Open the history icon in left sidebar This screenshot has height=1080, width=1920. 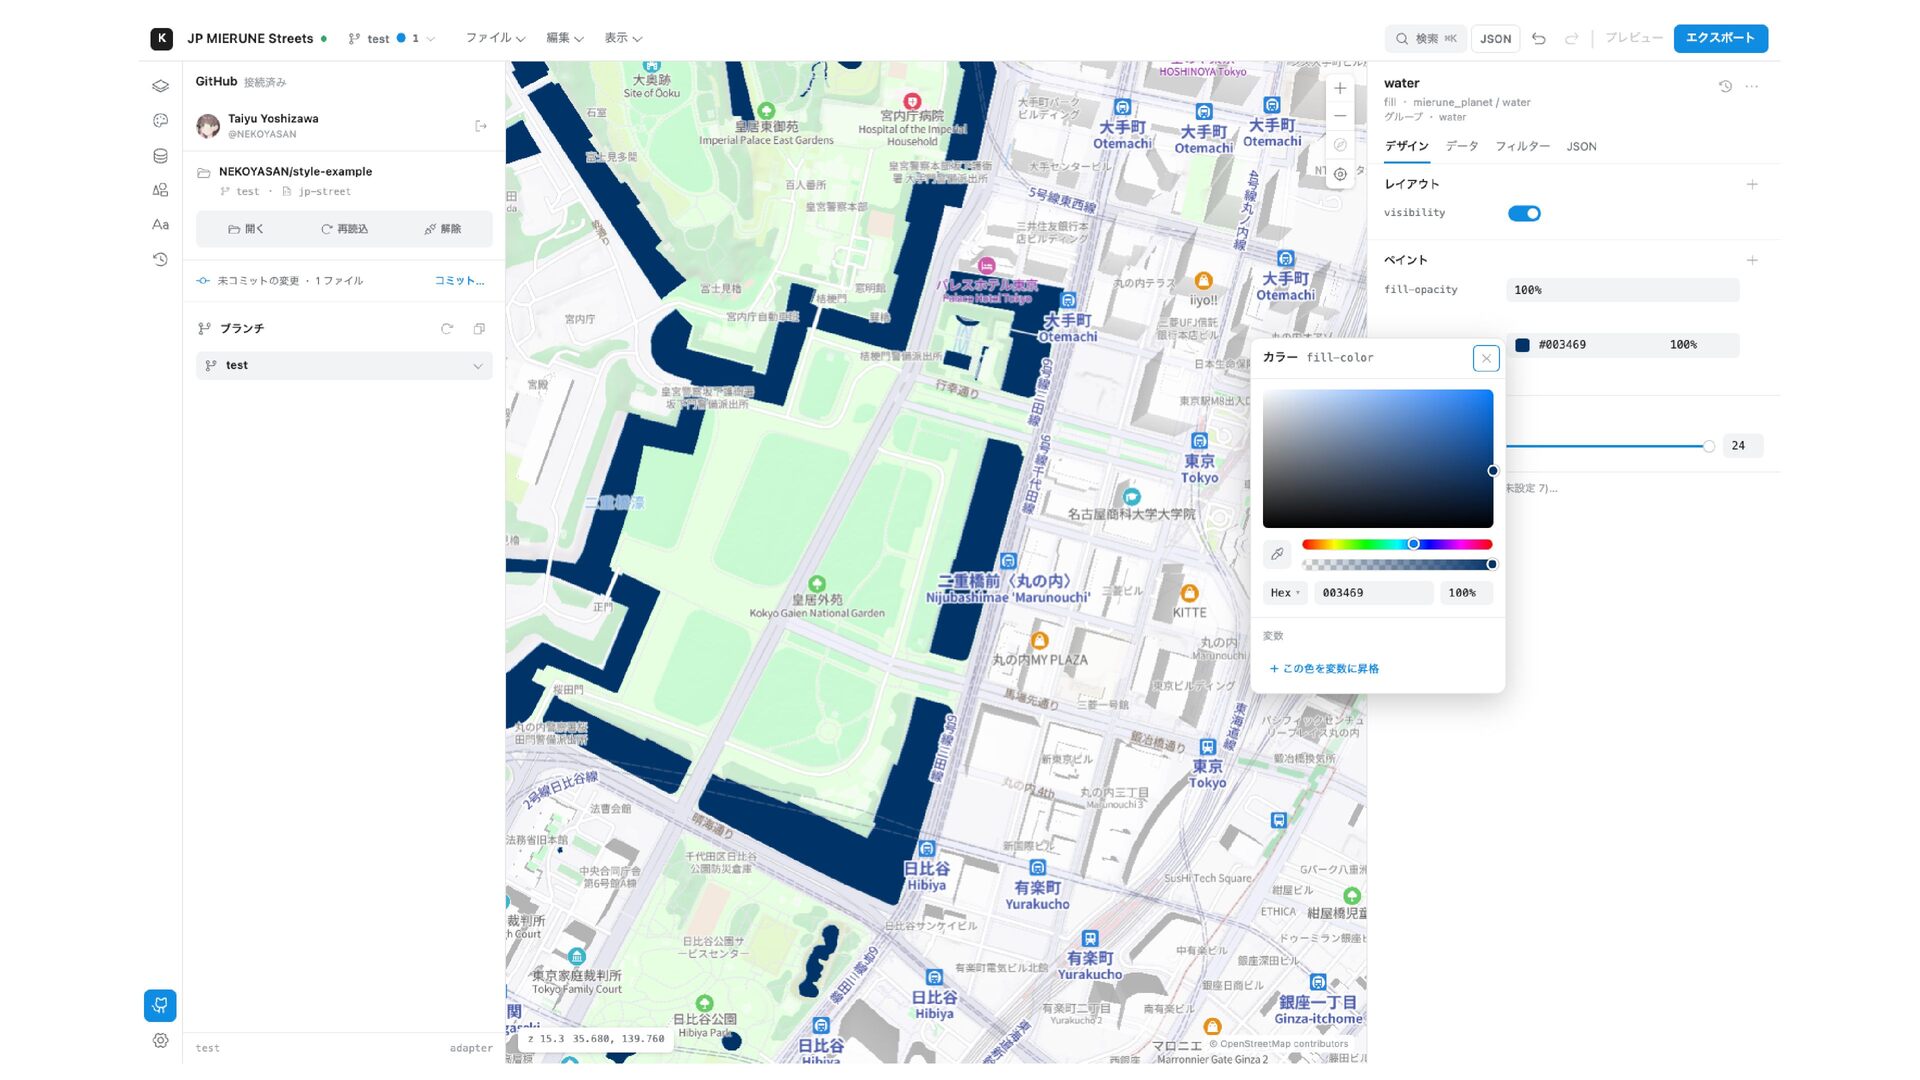tap(160, 260)
